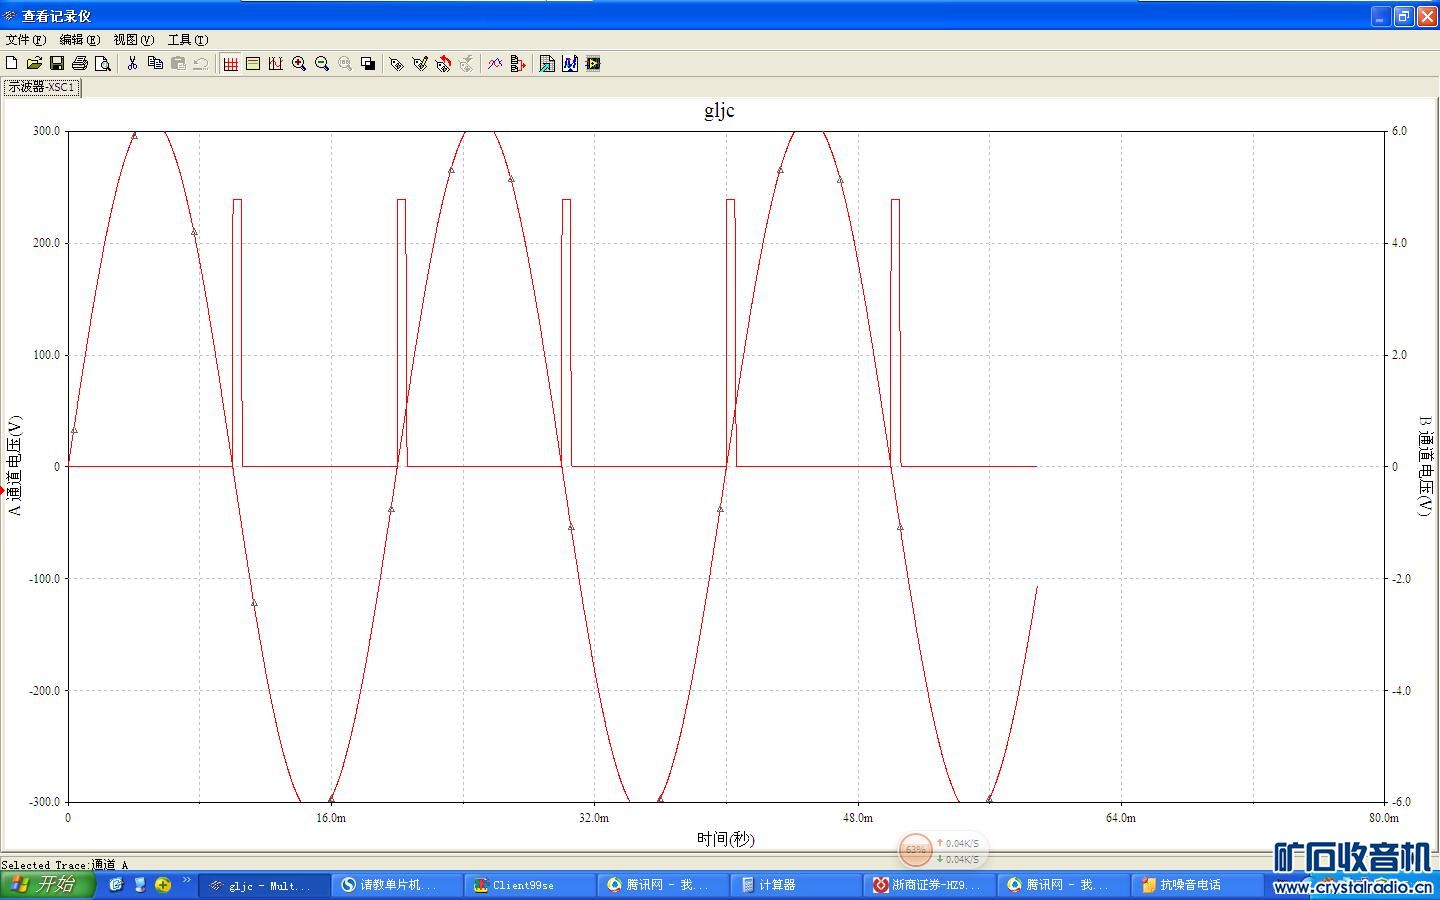Viewport: 1440px width, 900px height.
Task: Click the open file folder icon
Action: point(34,63)
